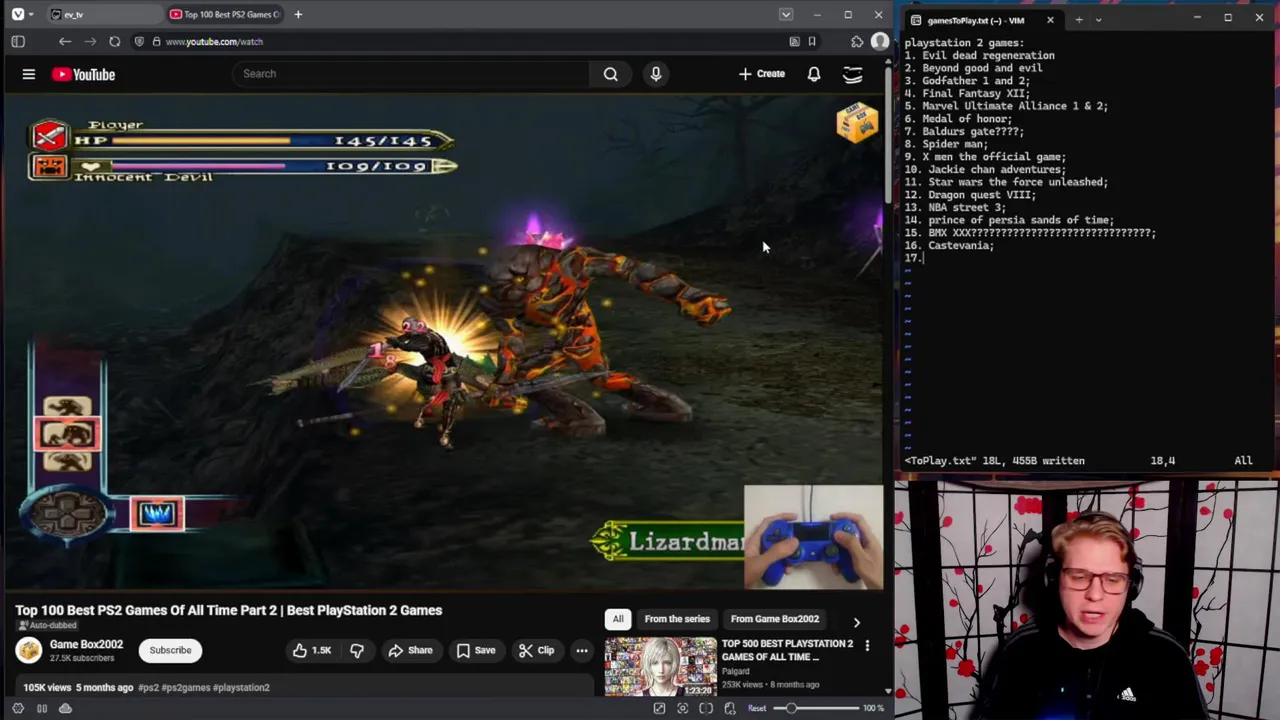
Task: Open Game Box2002 channel avatar
Action: [29, 650]
